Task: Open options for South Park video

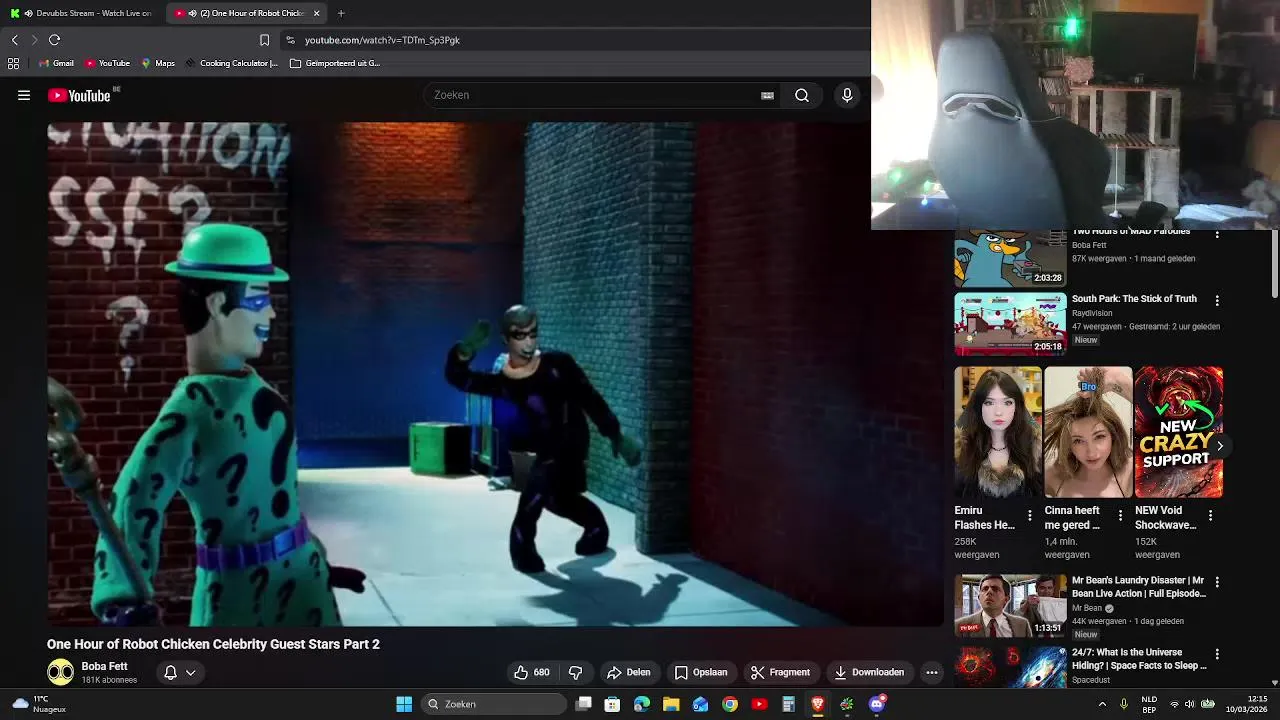Action: pyautogui.click(x=1217, y=300)
